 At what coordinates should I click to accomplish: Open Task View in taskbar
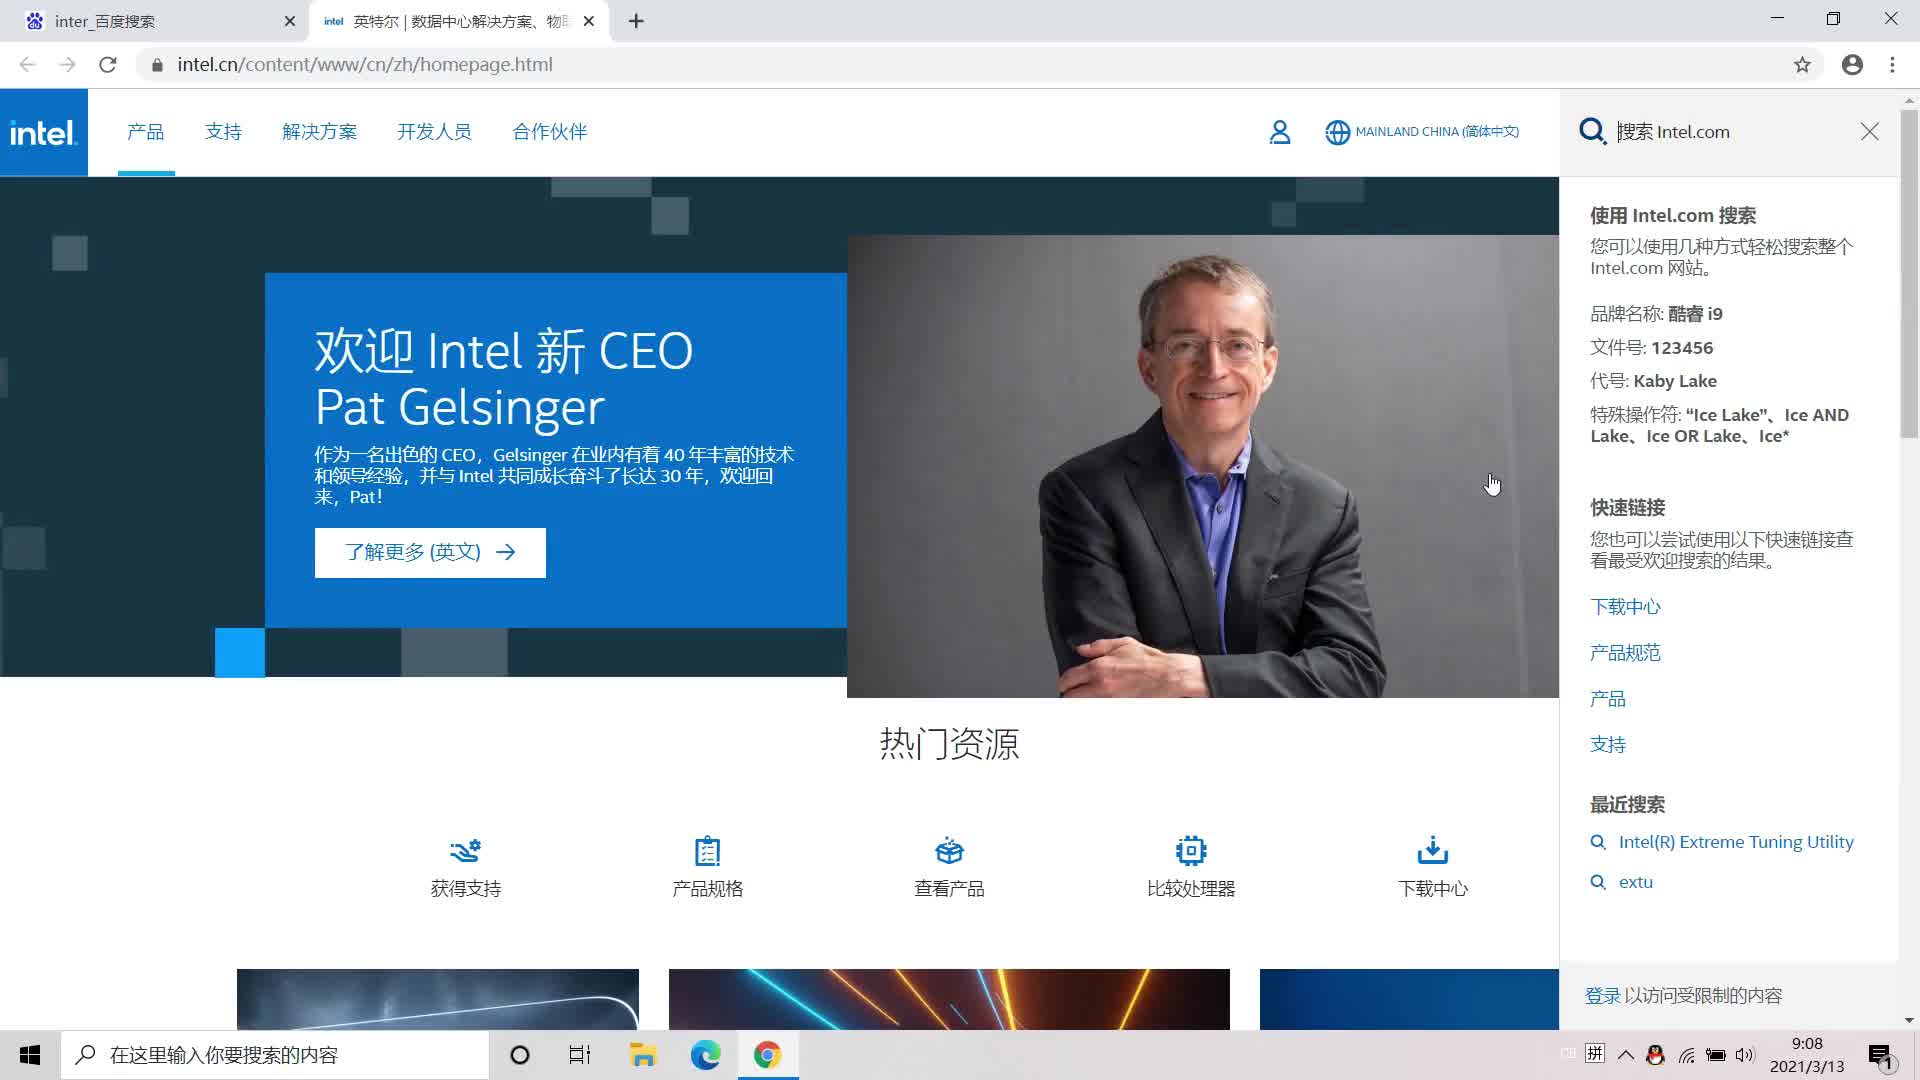(580, 1055)
